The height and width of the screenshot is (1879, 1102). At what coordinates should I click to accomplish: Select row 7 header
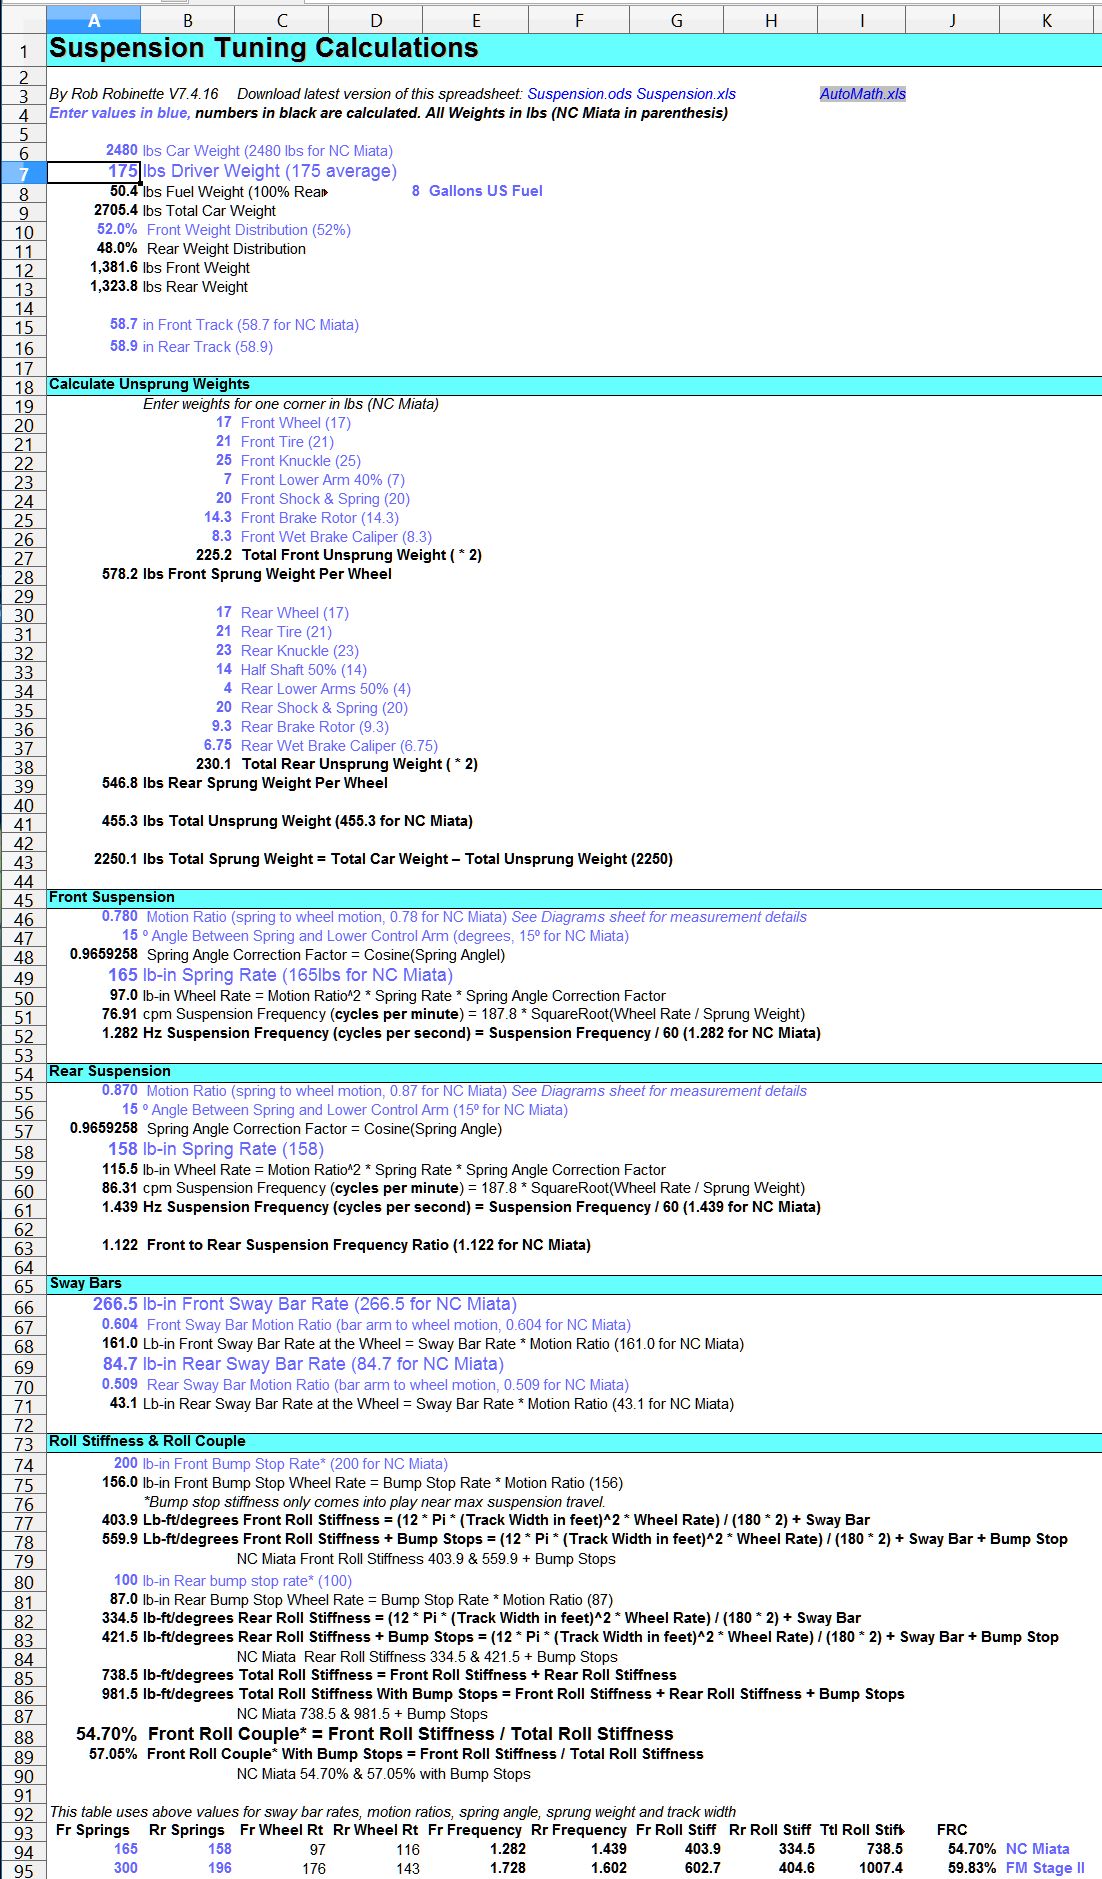[x=23, y=173]
